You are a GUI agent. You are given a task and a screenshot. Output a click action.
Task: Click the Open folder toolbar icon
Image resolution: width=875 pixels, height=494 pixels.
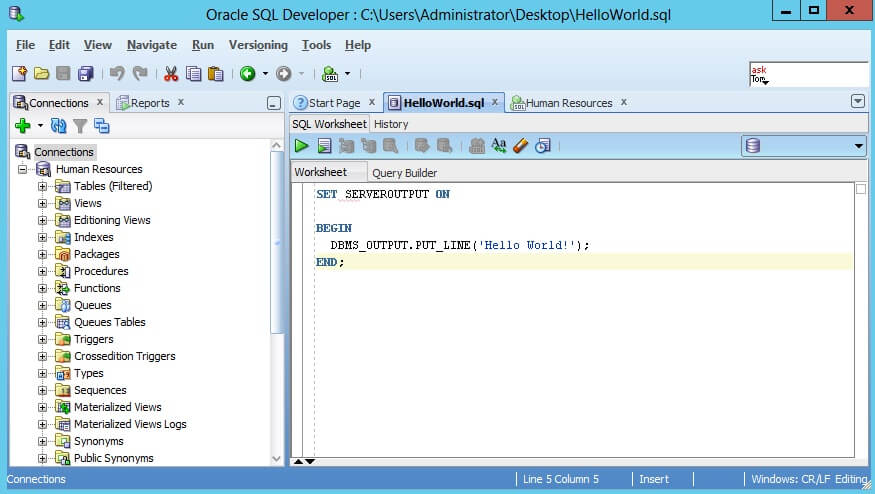[x=41, y=73]
